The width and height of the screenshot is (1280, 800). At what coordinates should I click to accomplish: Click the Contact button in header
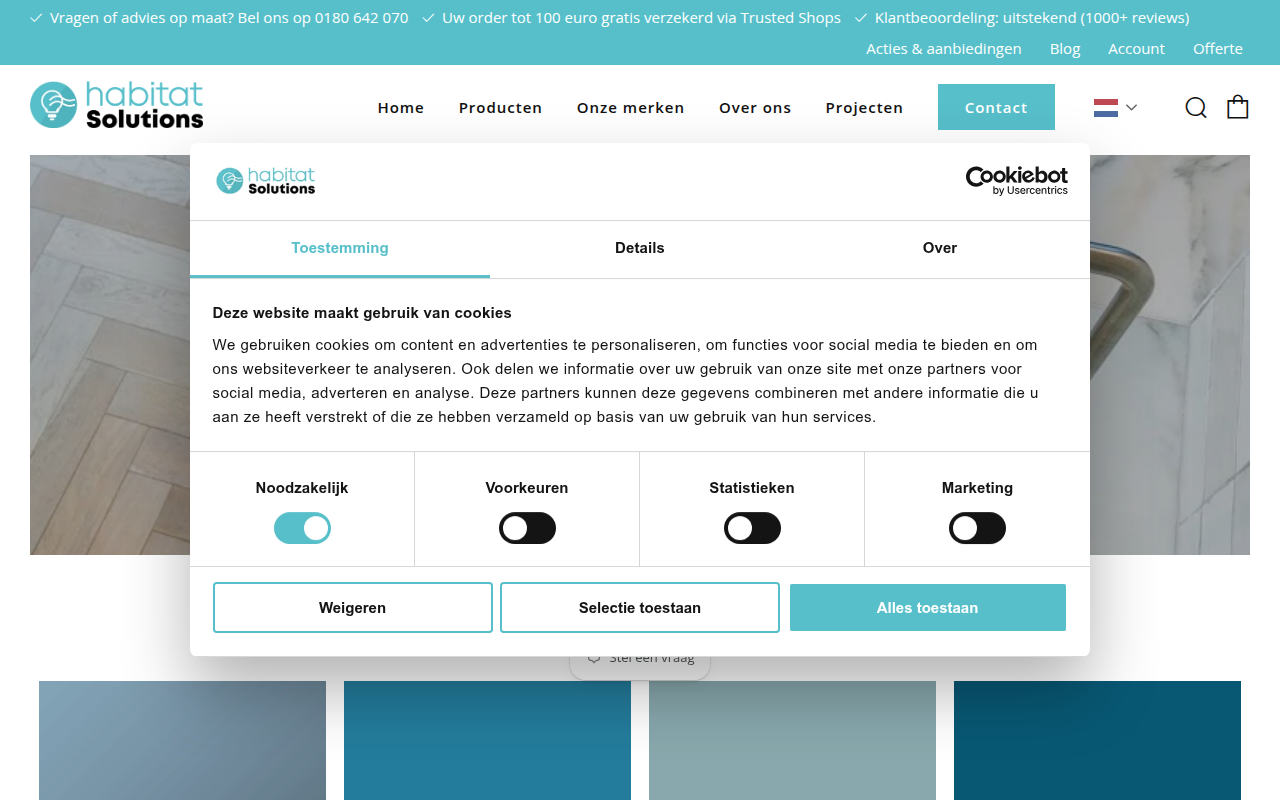pyautogui.click(x=996, y=107)
